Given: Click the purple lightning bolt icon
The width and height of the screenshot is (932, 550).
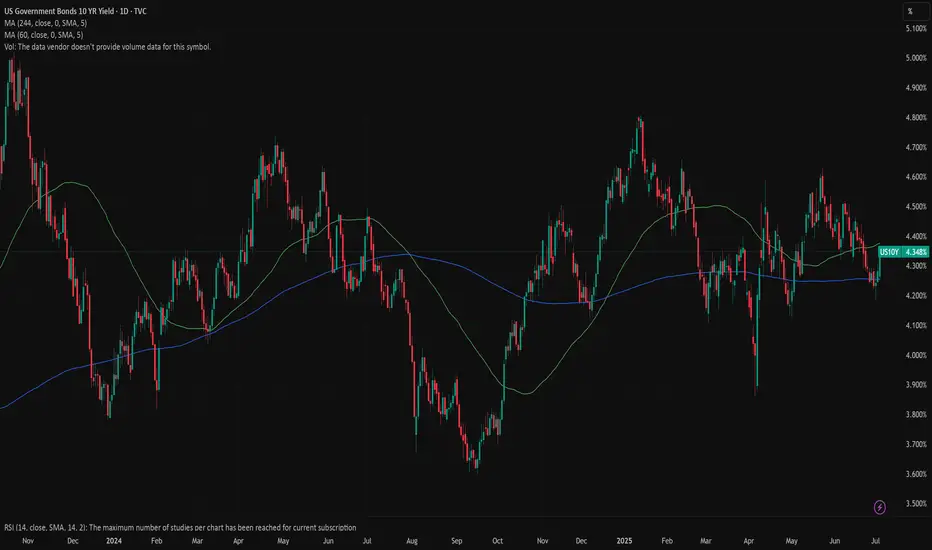Looking at the screenshot, I should [x=880, y=507].
